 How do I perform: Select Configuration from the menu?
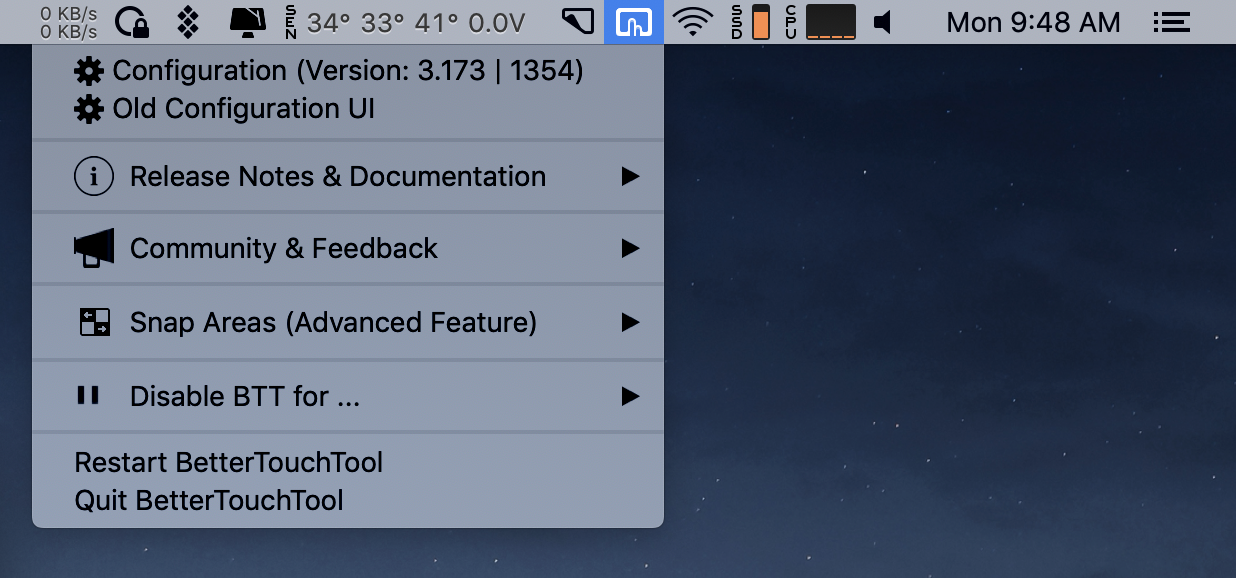tap(348, 70)
